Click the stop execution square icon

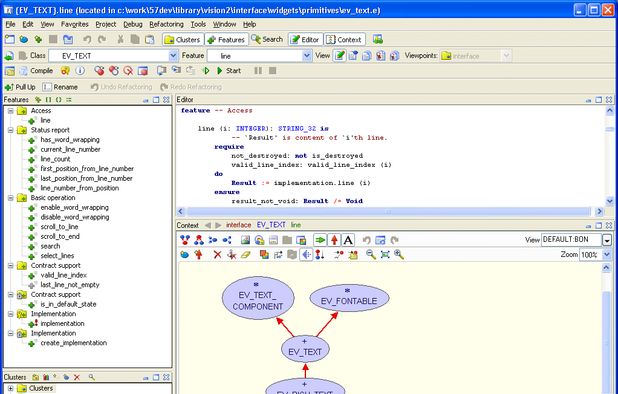272,71
